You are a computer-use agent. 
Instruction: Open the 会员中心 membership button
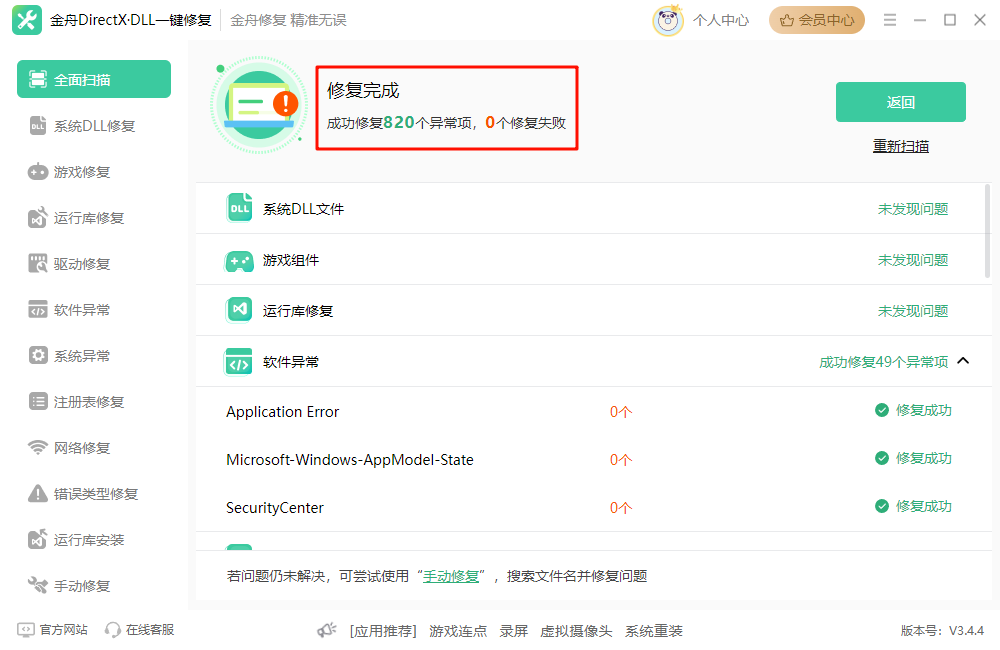pyautogui.click(x=816, y=19)
